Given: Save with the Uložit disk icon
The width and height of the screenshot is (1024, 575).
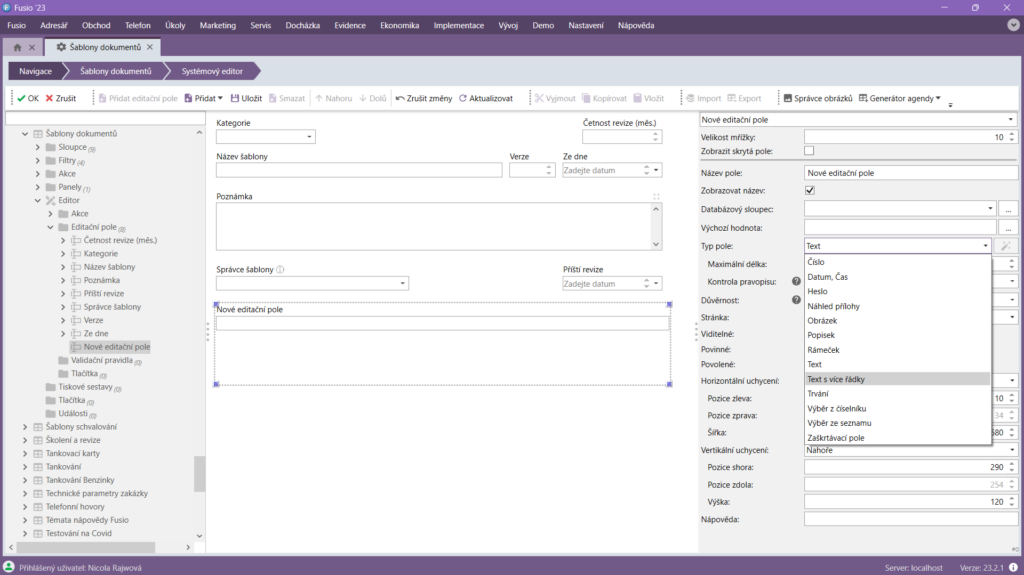Looking at the screenshot, I should 235,99.
